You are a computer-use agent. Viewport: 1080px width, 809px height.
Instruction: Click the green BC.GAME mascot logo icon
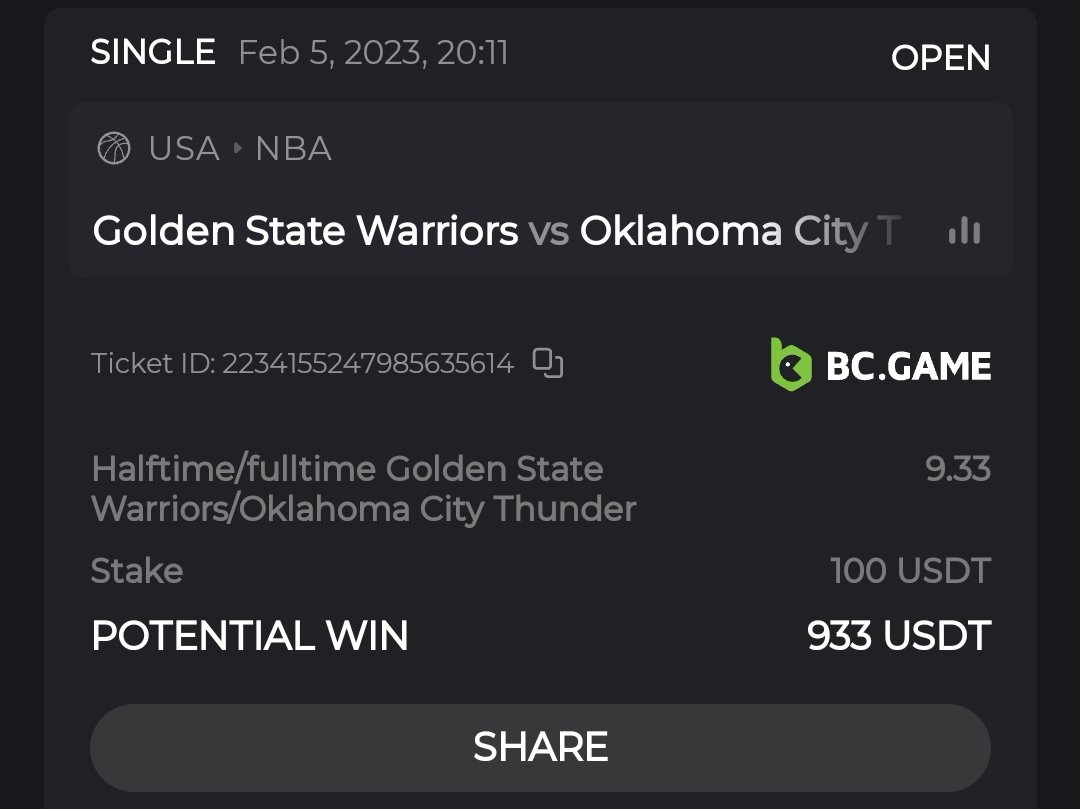(790, 364)
